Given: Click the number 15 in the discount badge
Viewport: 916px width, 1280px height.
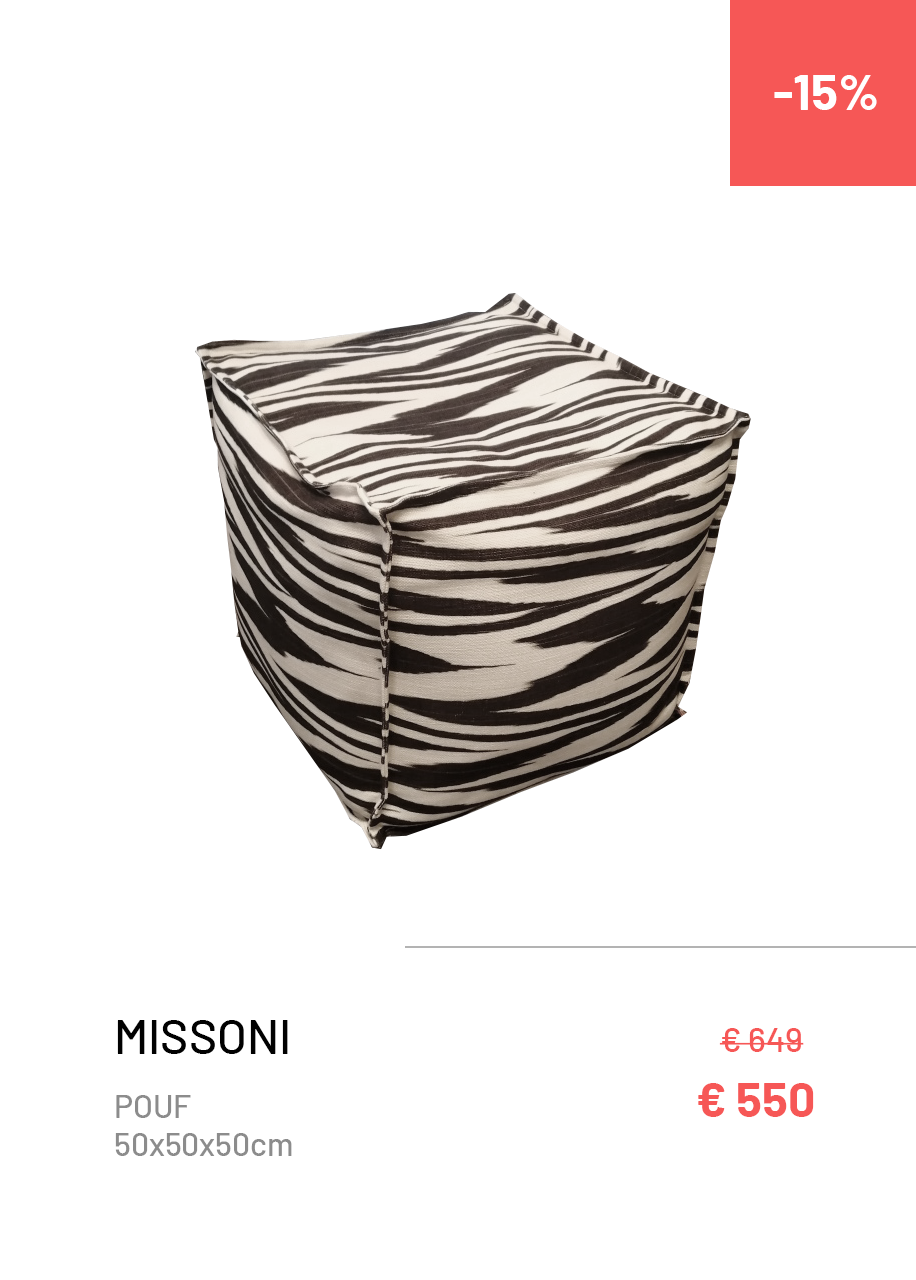Looking at the screenshot, I should click(815, 93).
